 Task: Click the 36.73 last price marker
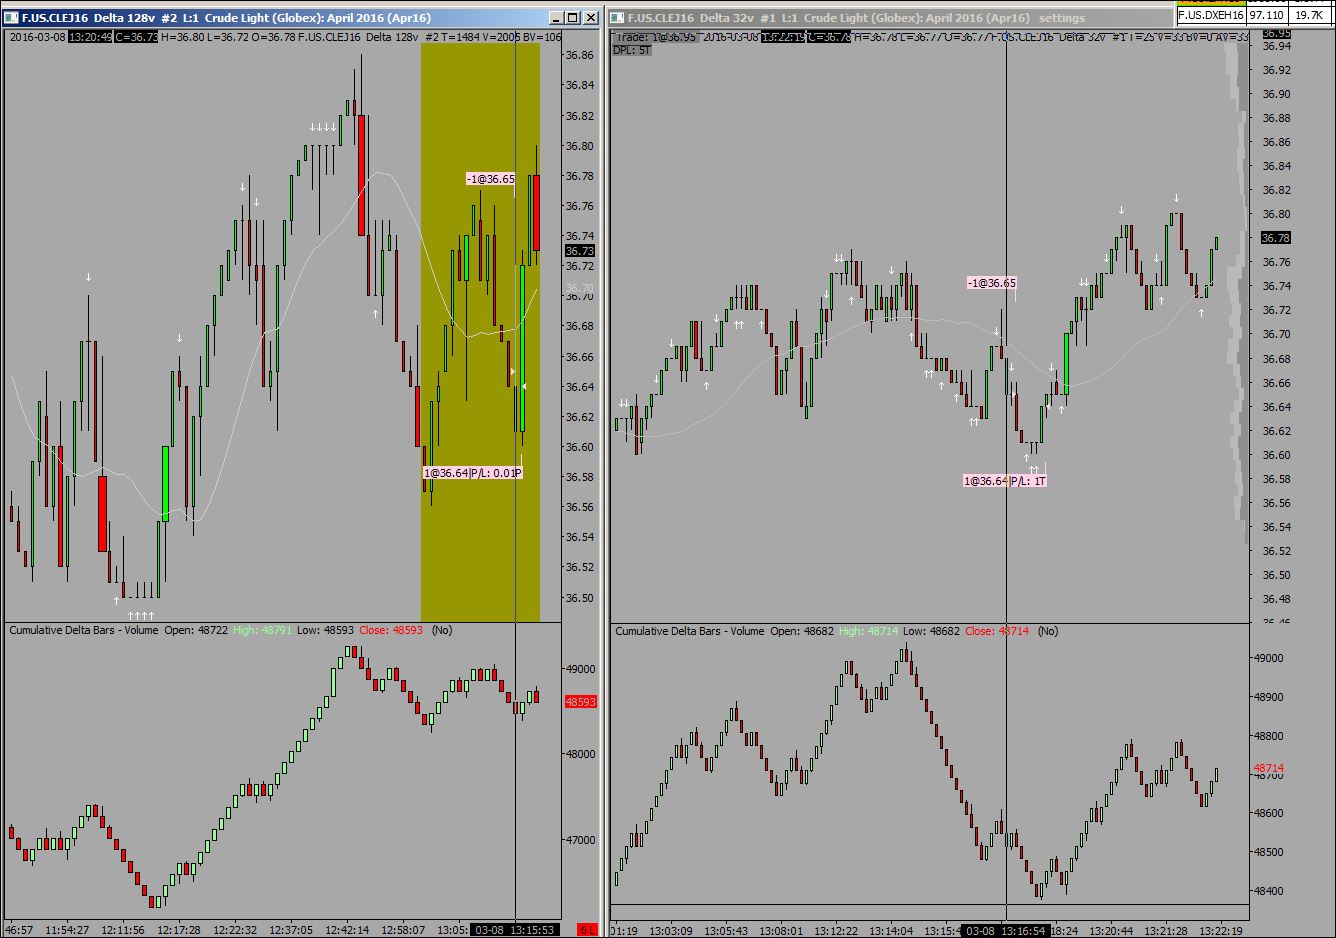point(579,251)
